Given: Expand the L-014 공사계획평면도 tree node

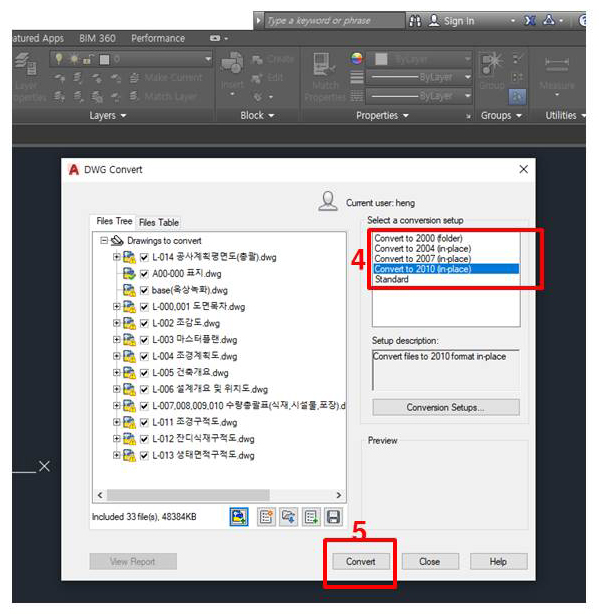Looking at the screenshot, I should [116, 257].
